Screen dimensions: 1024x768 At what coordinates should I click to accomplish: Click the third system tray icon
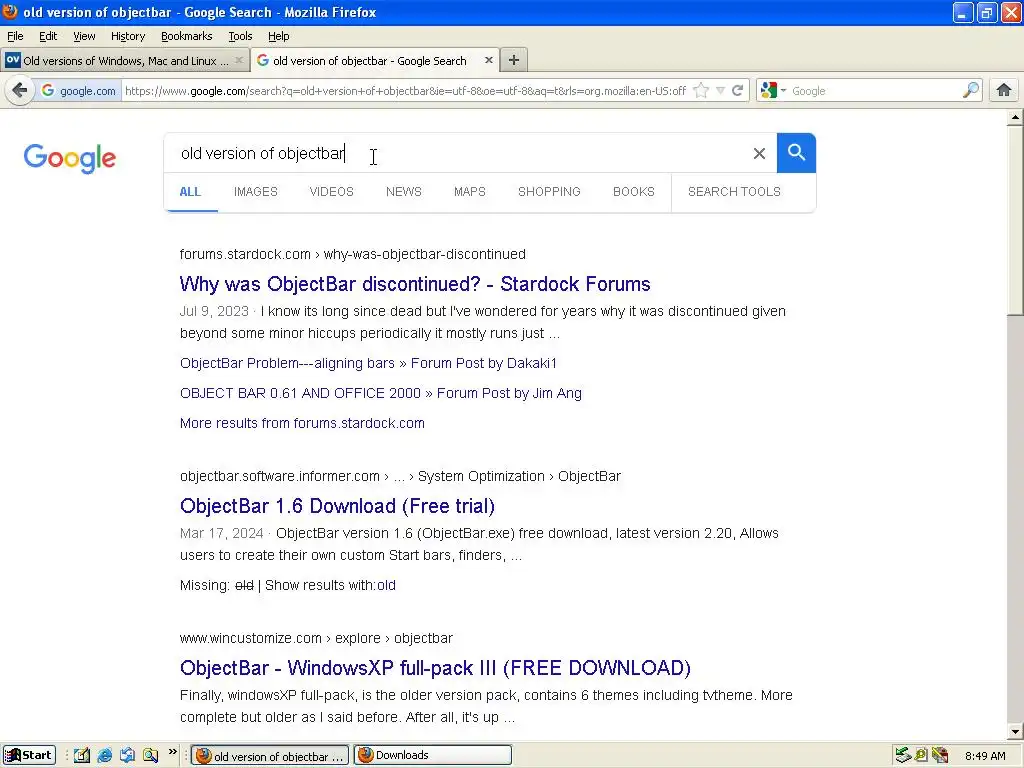pyautogui.click(x=940, y=755)
